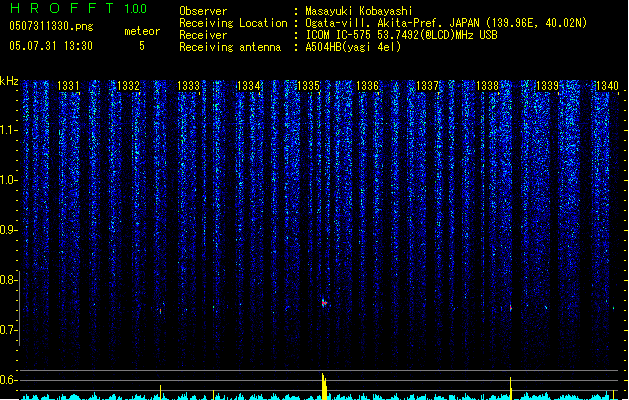The height and width of the screenshot is (400, 629).
Task: Click the 0.6 kHz axis label
Action: 8,380
